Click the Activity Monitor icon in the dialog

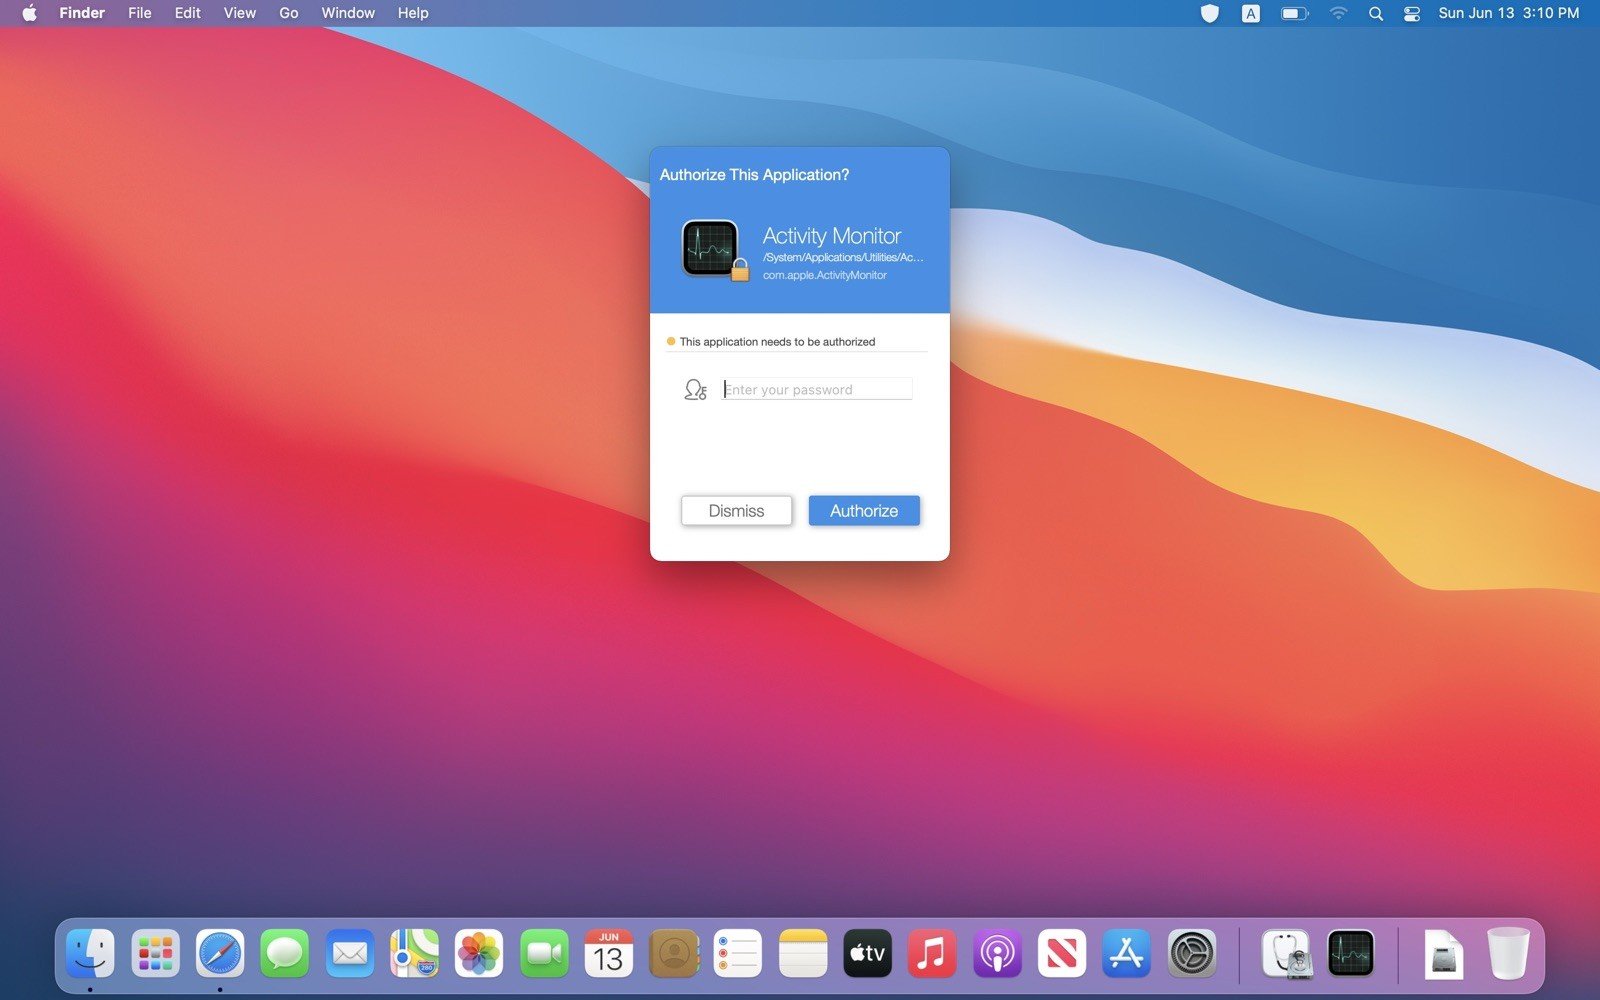tap(711, 248)
